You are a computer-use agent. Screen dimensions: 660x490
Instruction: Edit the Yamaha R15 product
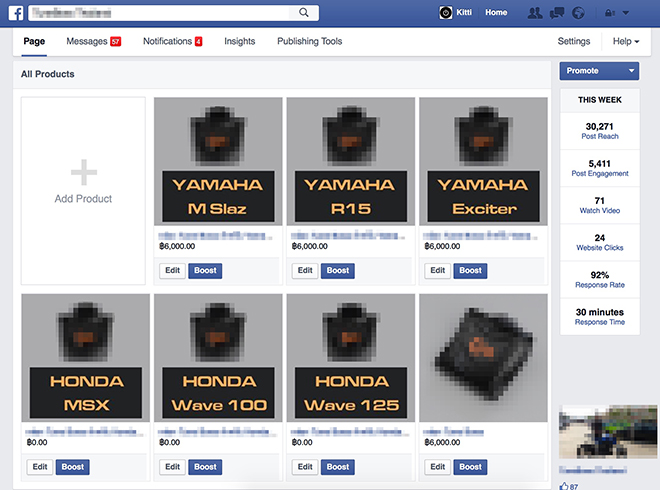[x=305, y=271]
